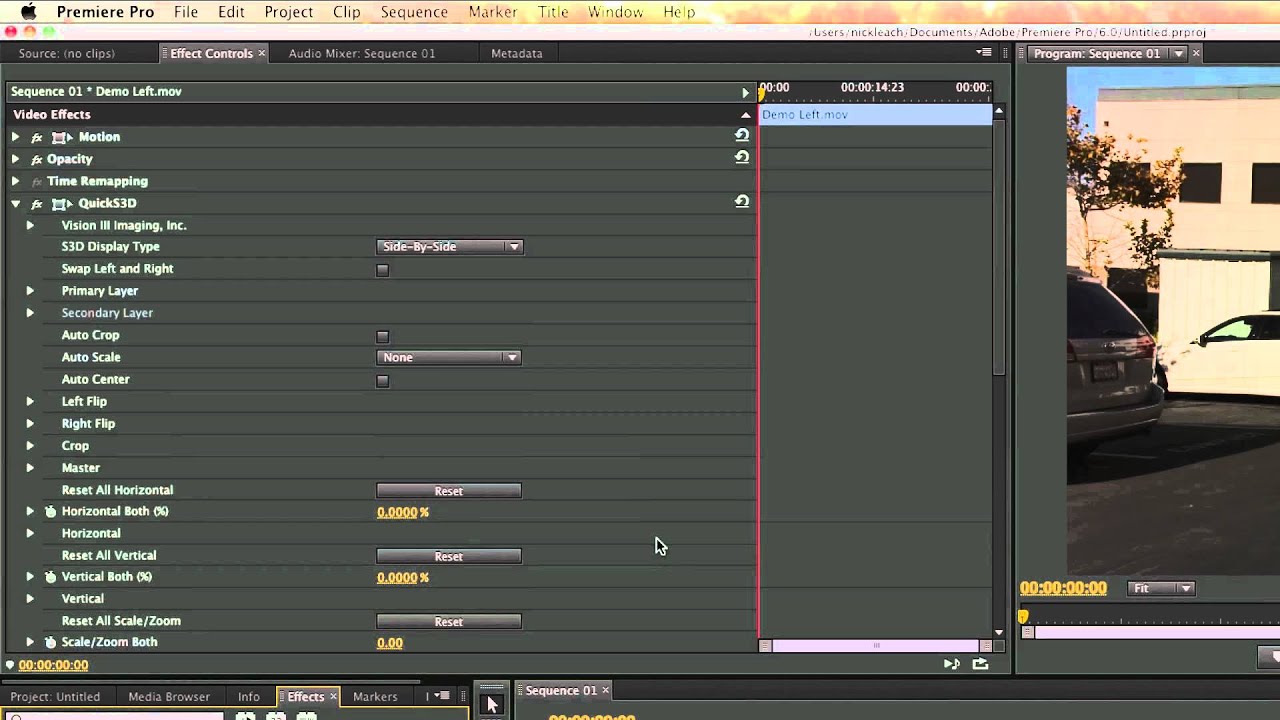Click Reset button for Reset All Horizontal
1280x720 pixels.
[x=449, y=491]
